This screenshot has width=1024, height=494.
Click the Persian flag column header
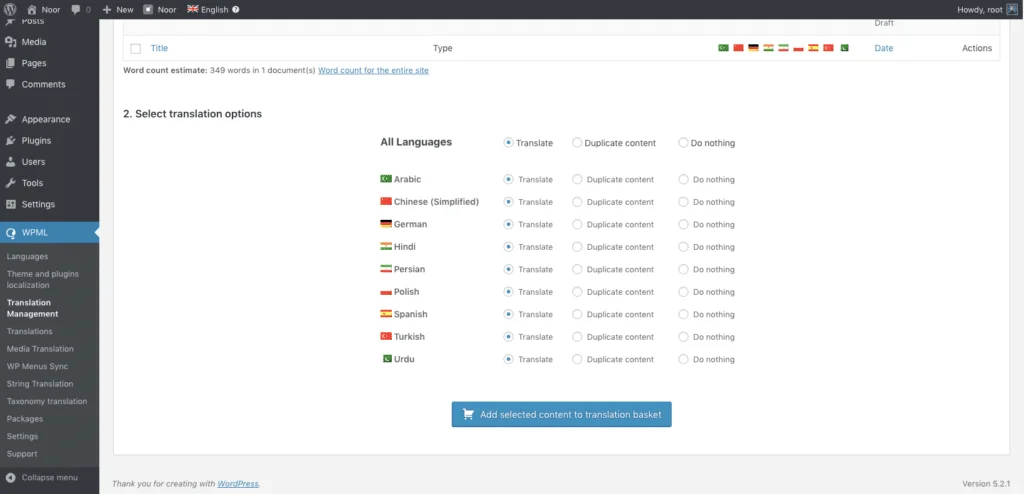point(783,48)
